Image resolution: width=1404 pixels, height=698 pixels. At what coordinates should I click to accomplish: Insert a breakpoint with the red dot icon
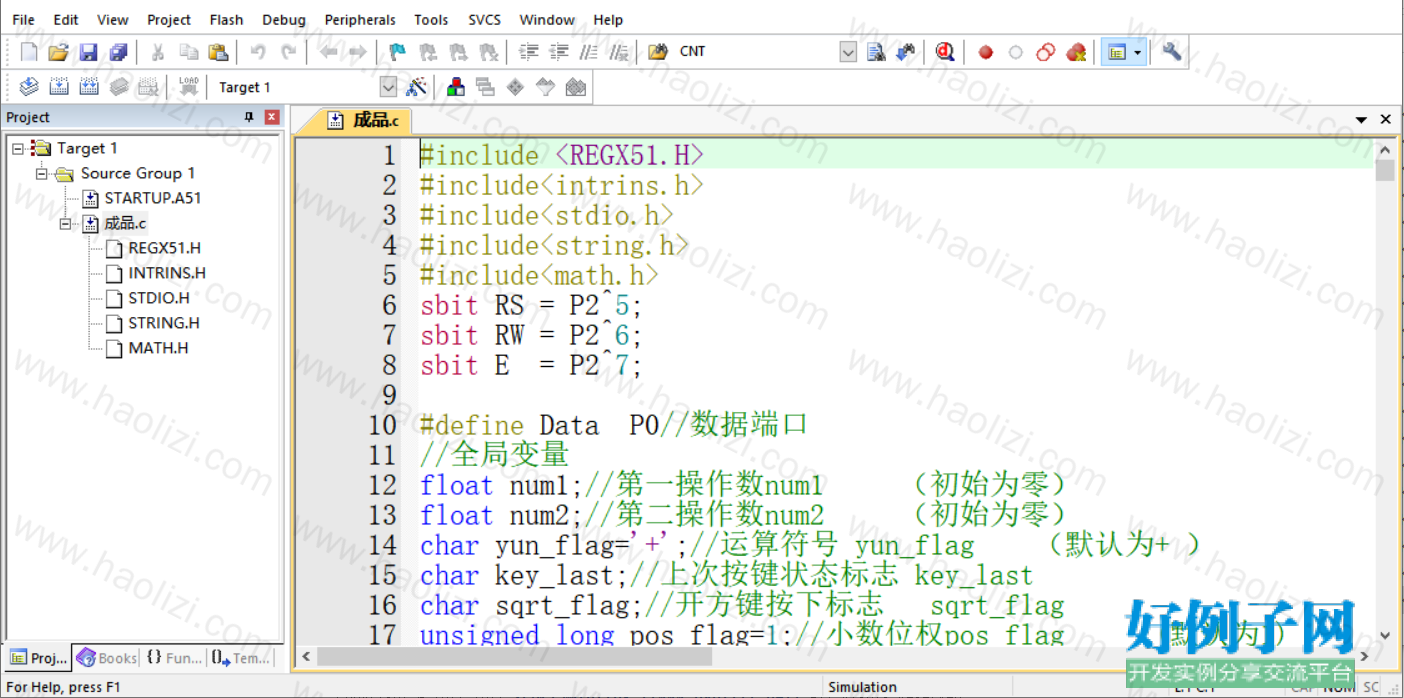pos(986,52)
